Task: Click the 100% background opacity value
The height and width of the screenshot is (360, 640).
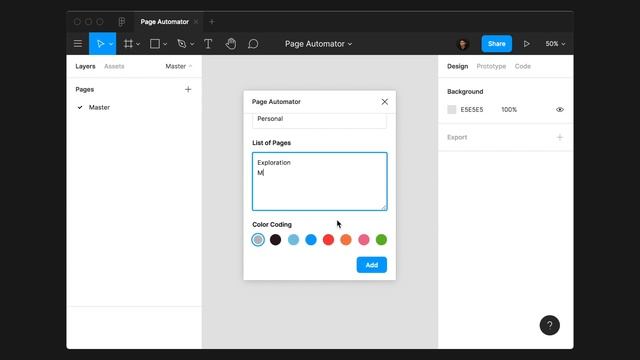Action: 509,109
